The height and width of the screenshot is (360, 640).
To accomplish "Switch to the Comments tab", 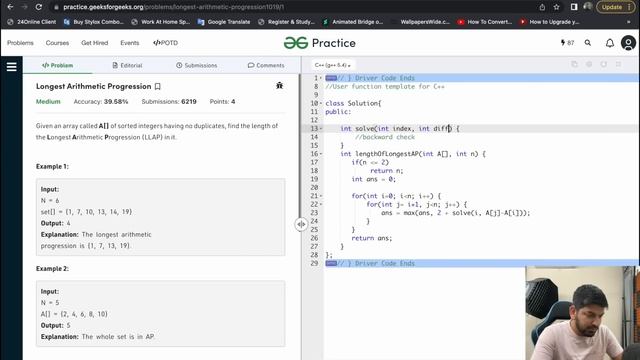I will pyautogui.click(x=266, y=65).
